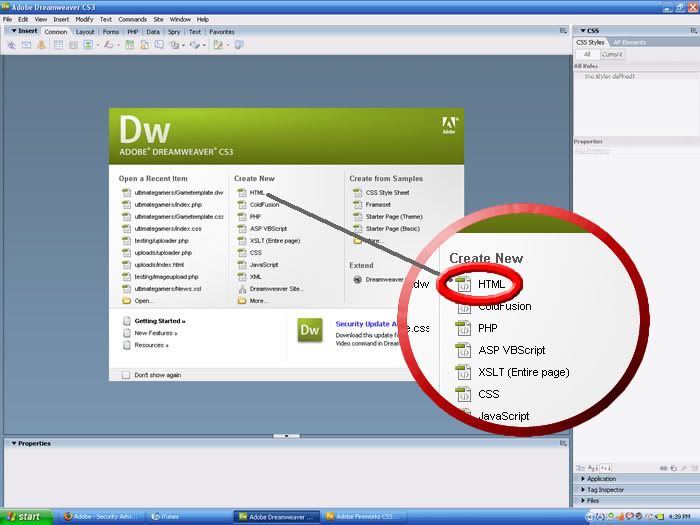Expand the Tag Inspector panel group
This screenshot has height=525, width=700.
(x=583, y=490)
